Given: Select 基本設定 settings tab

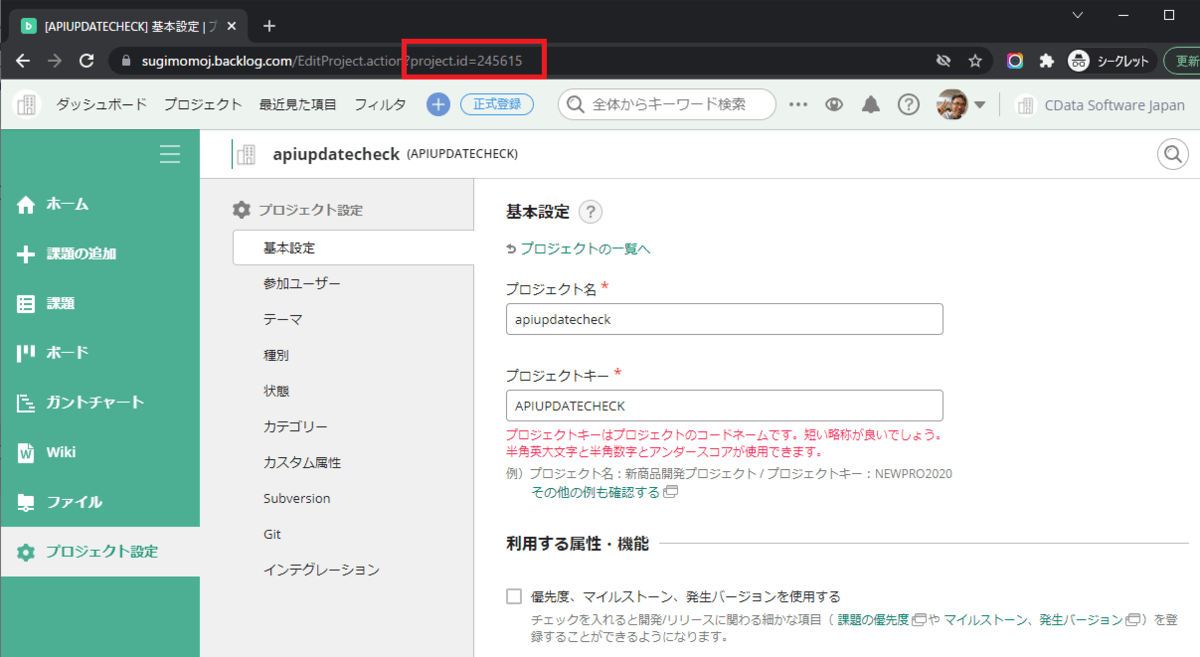Looking at the screenshot, I should coord(353,248).
